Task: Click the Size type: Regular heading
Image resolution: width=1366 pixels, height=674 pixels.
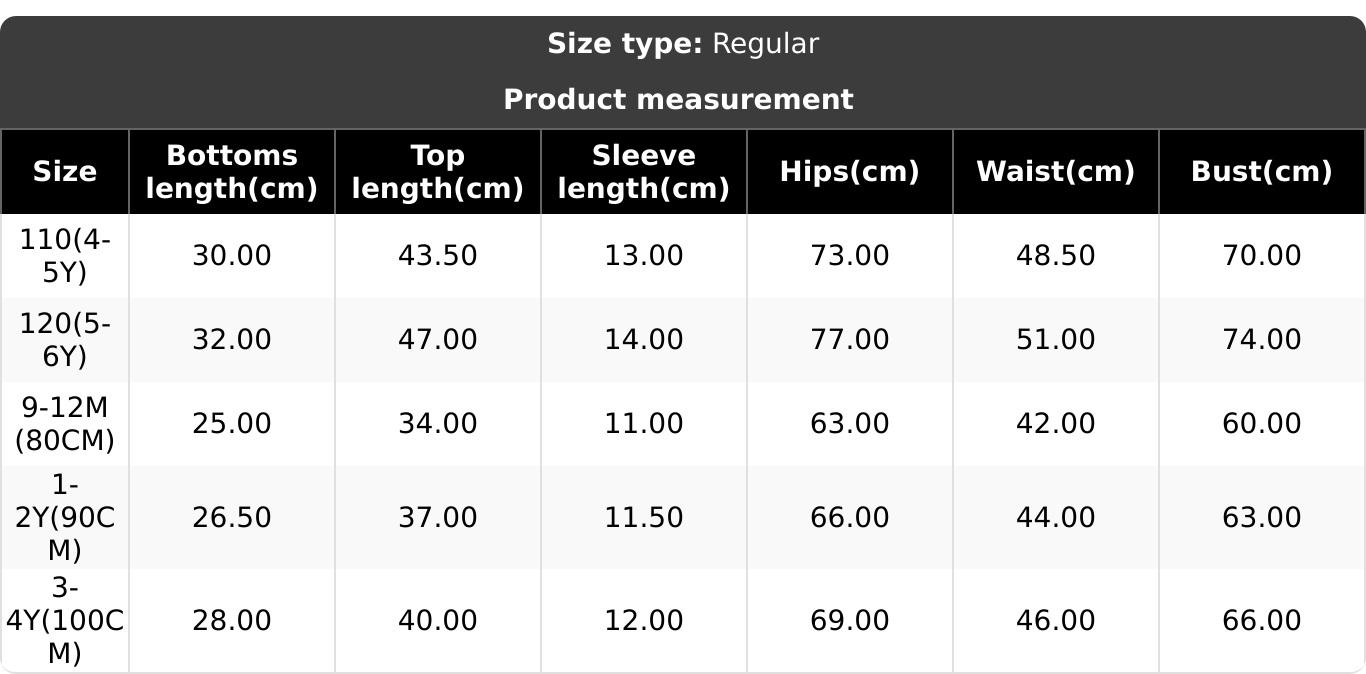Action: click(x=683, y=44)
